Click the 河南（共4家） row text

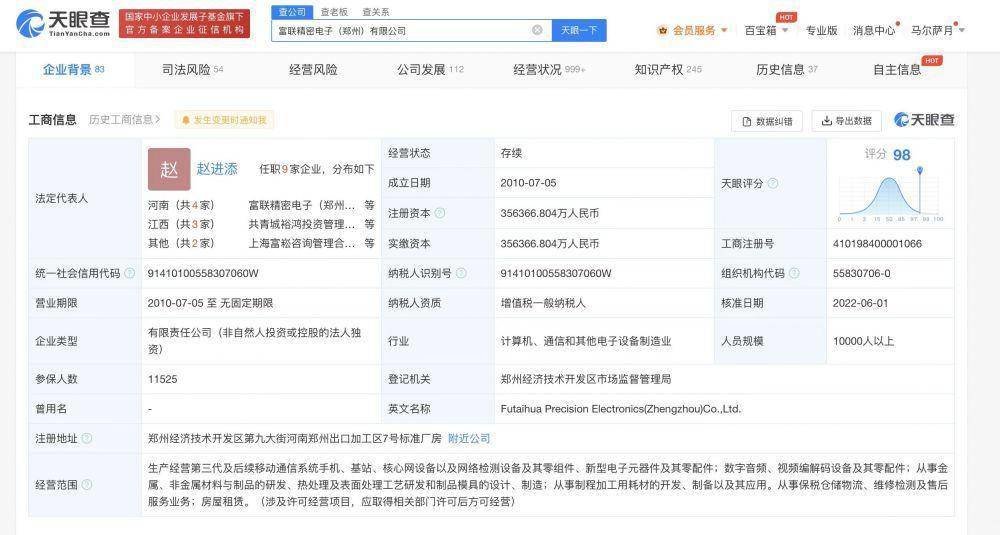click(x=181, y=205)
